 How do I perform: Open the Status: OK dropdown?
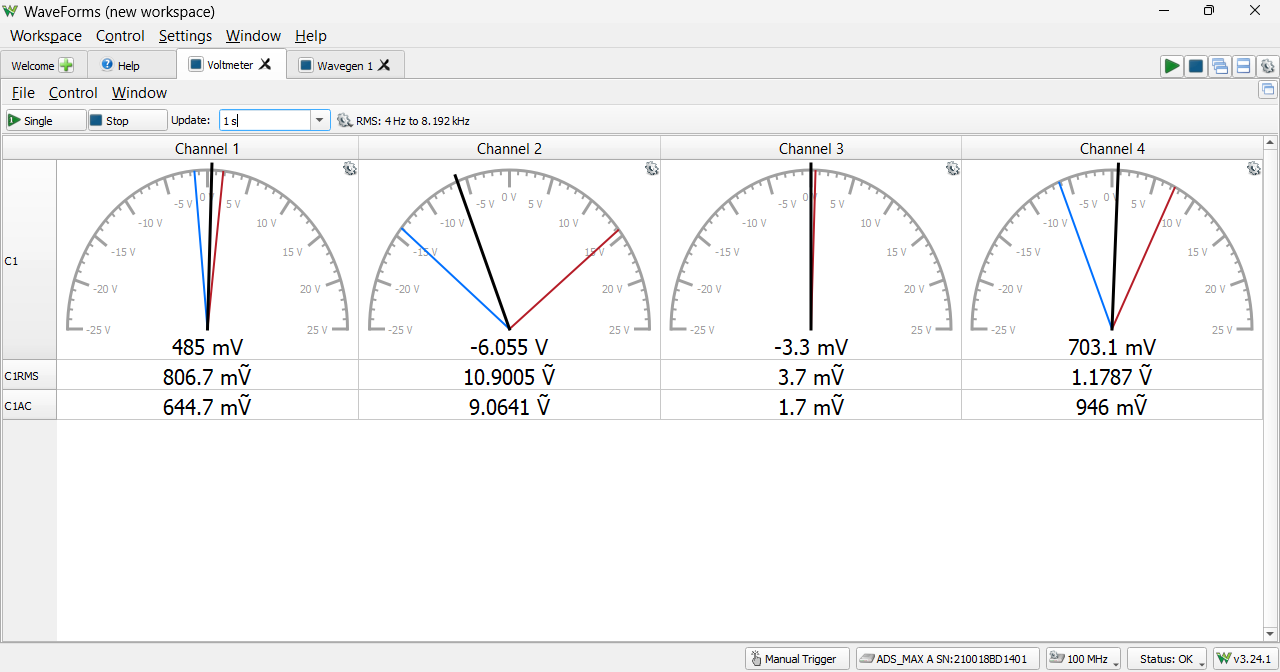point(1168,659)
